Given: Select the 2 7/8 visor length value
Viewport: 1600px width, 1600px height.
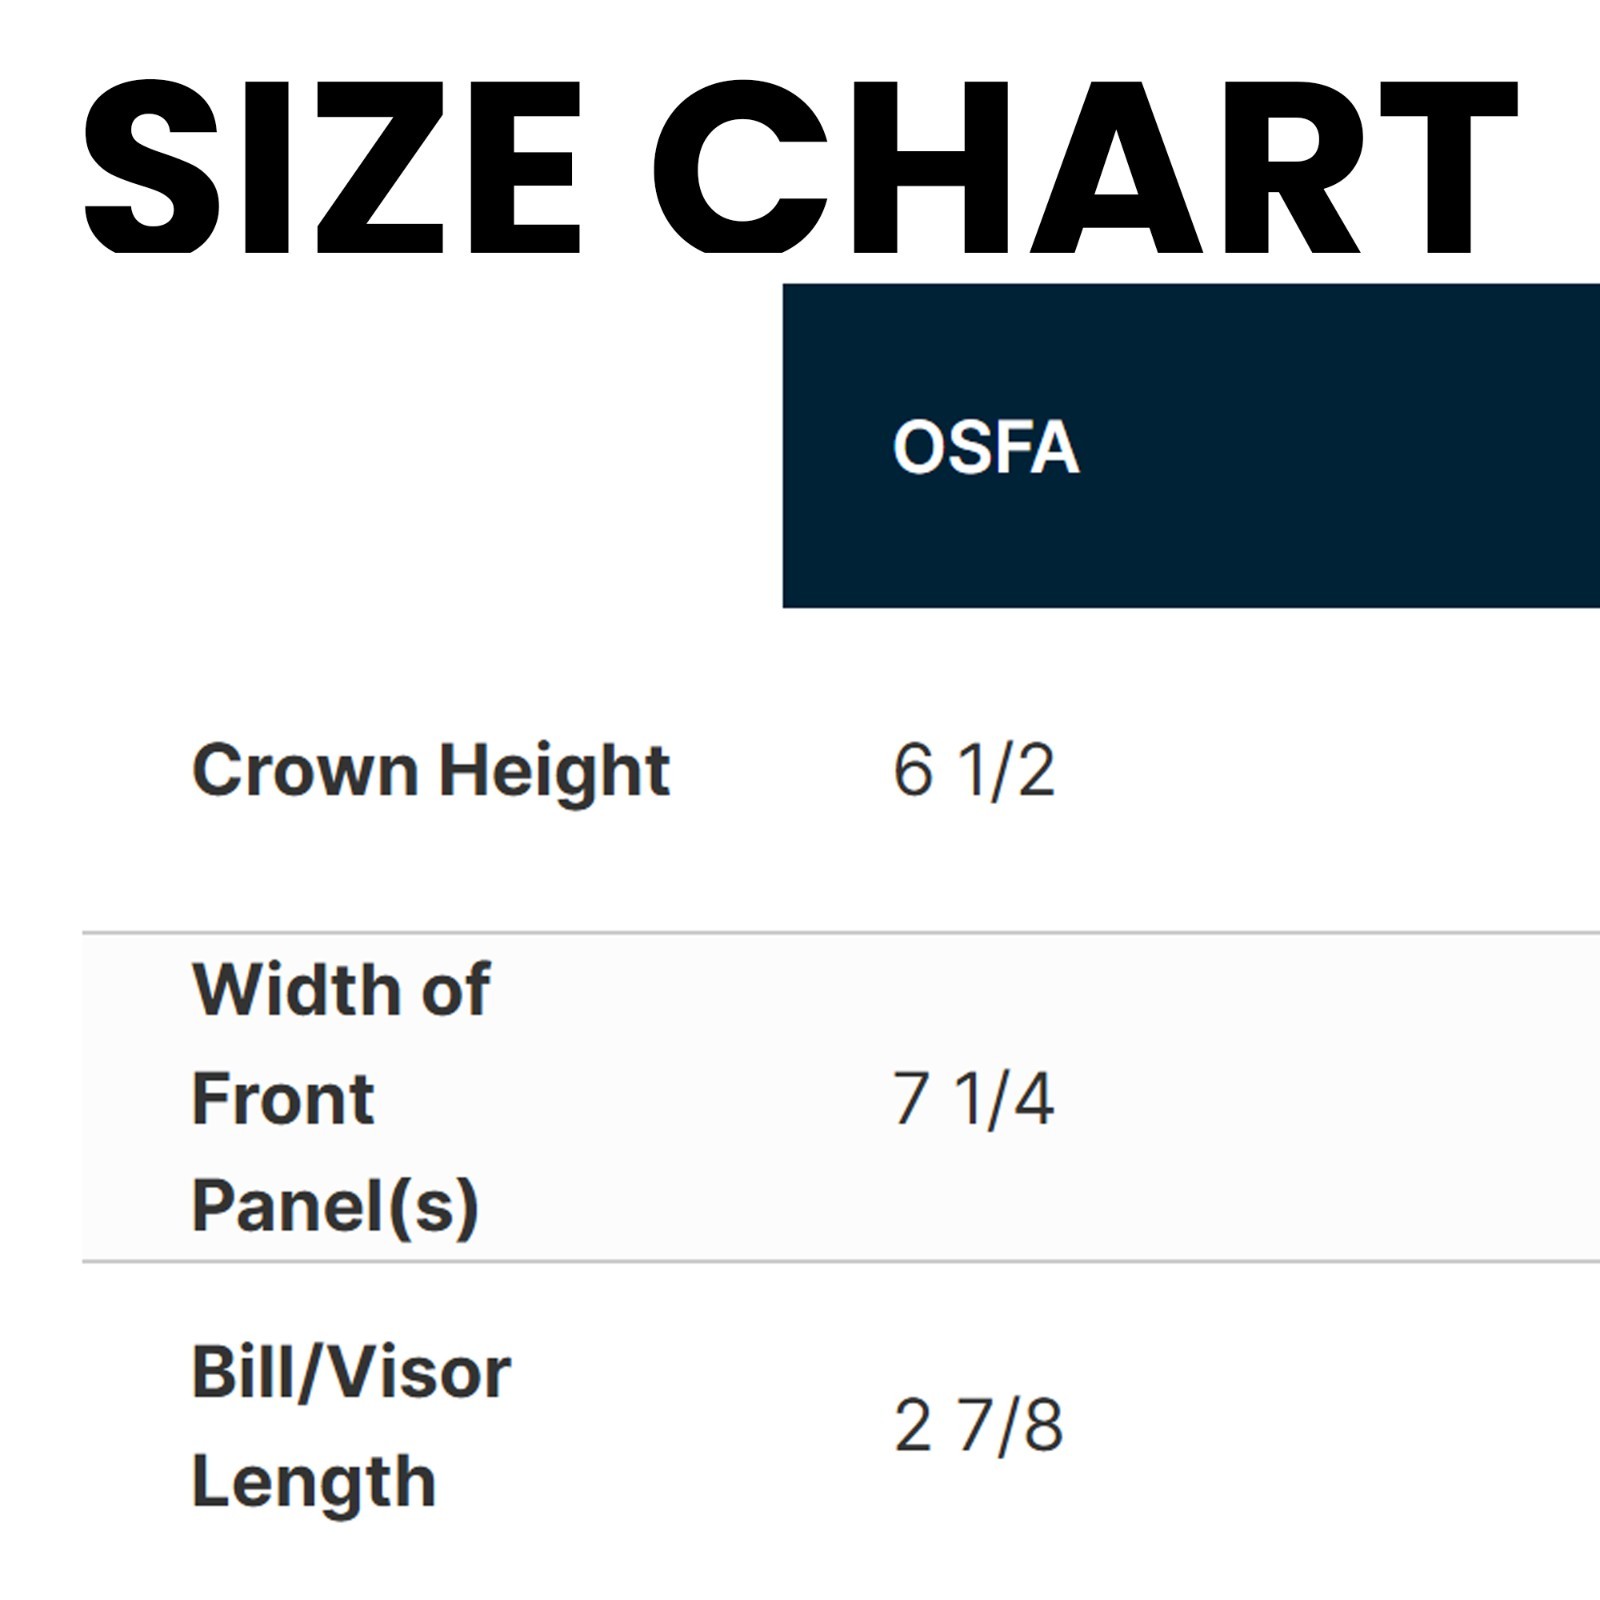Looking at the screenshot, I should tap(977, 1426).
